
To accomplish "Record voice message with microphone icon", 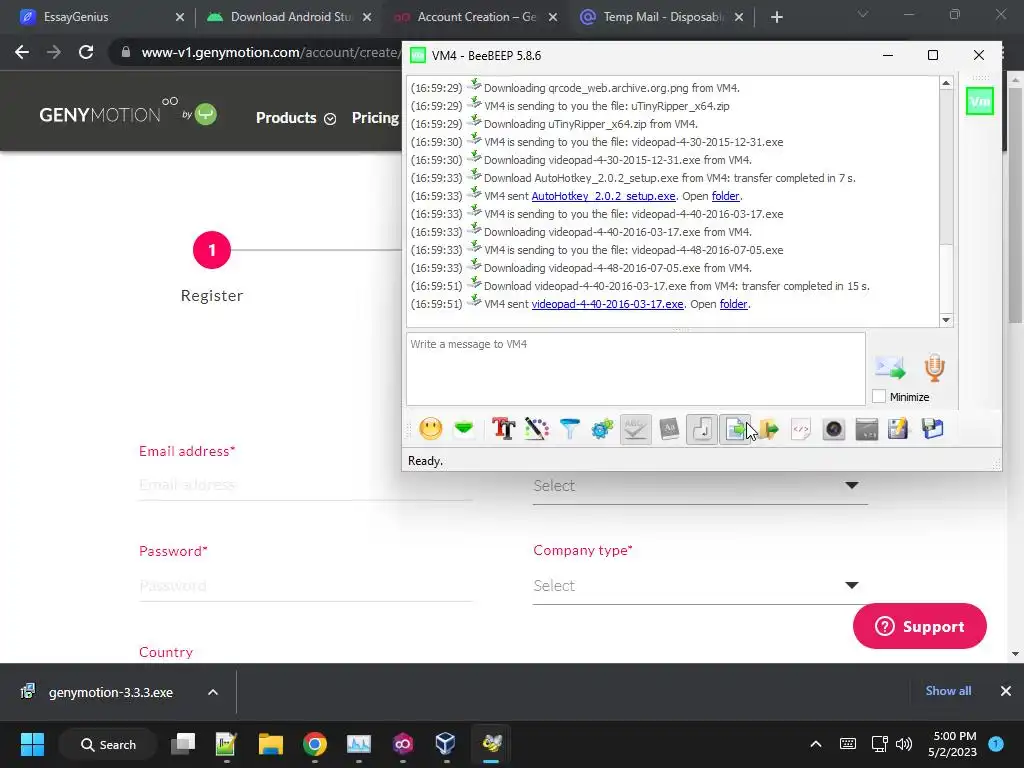I will pos(935,368).
